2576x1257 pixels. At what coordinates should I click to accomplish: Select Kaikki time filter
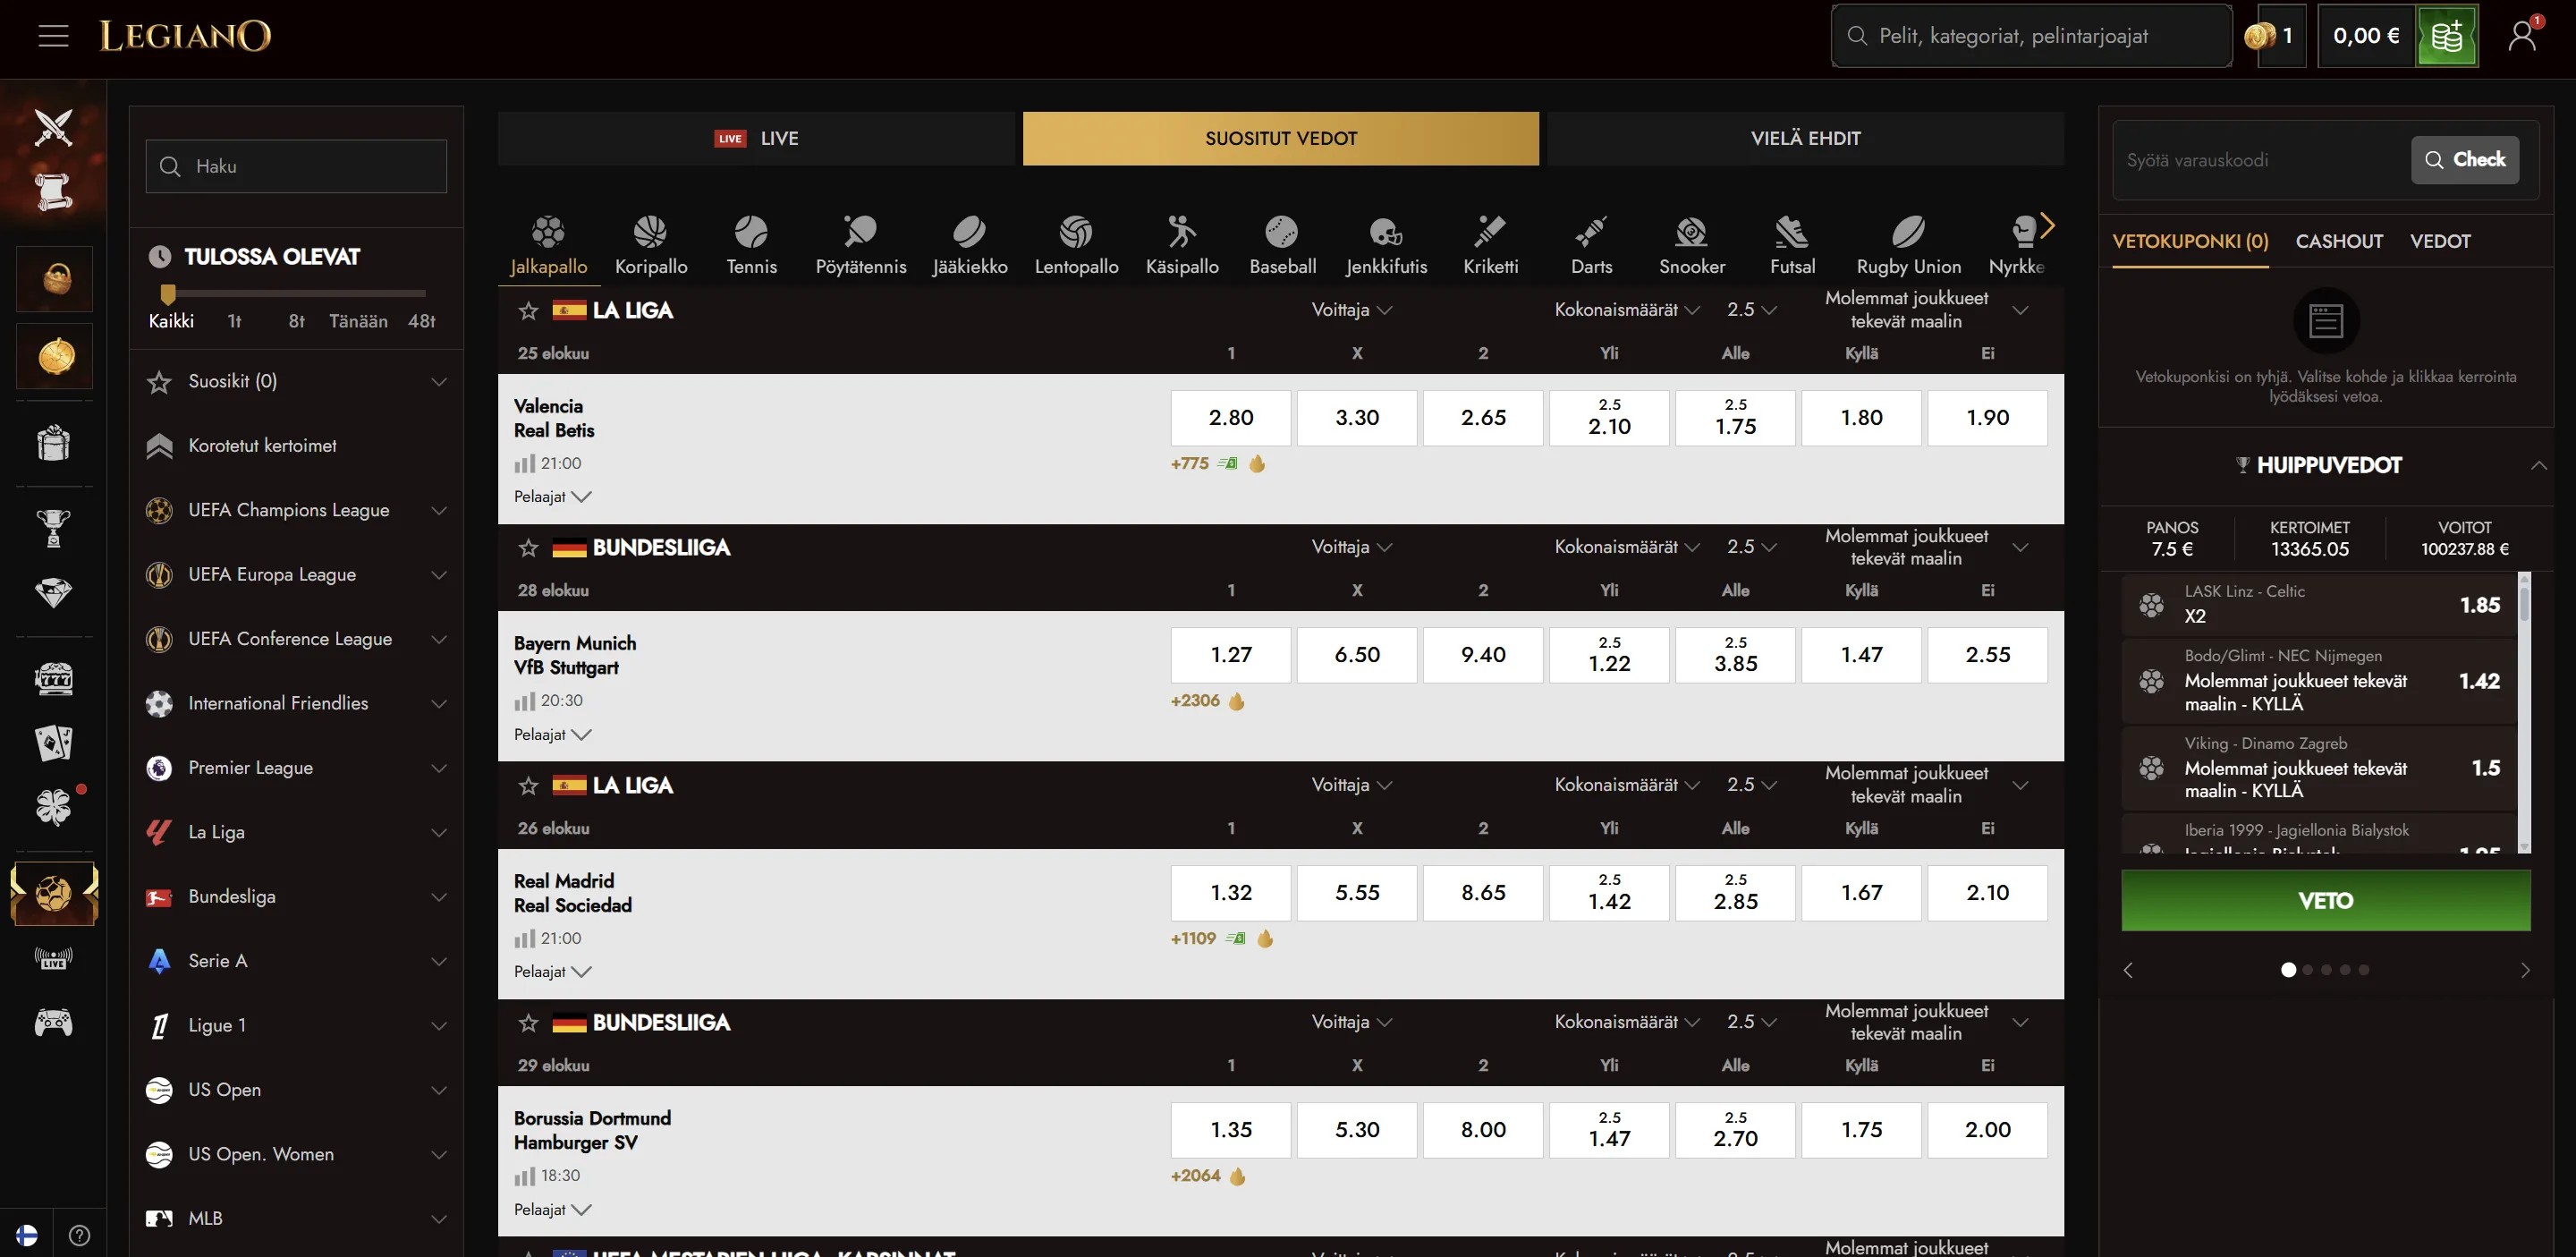click(171, 321)
